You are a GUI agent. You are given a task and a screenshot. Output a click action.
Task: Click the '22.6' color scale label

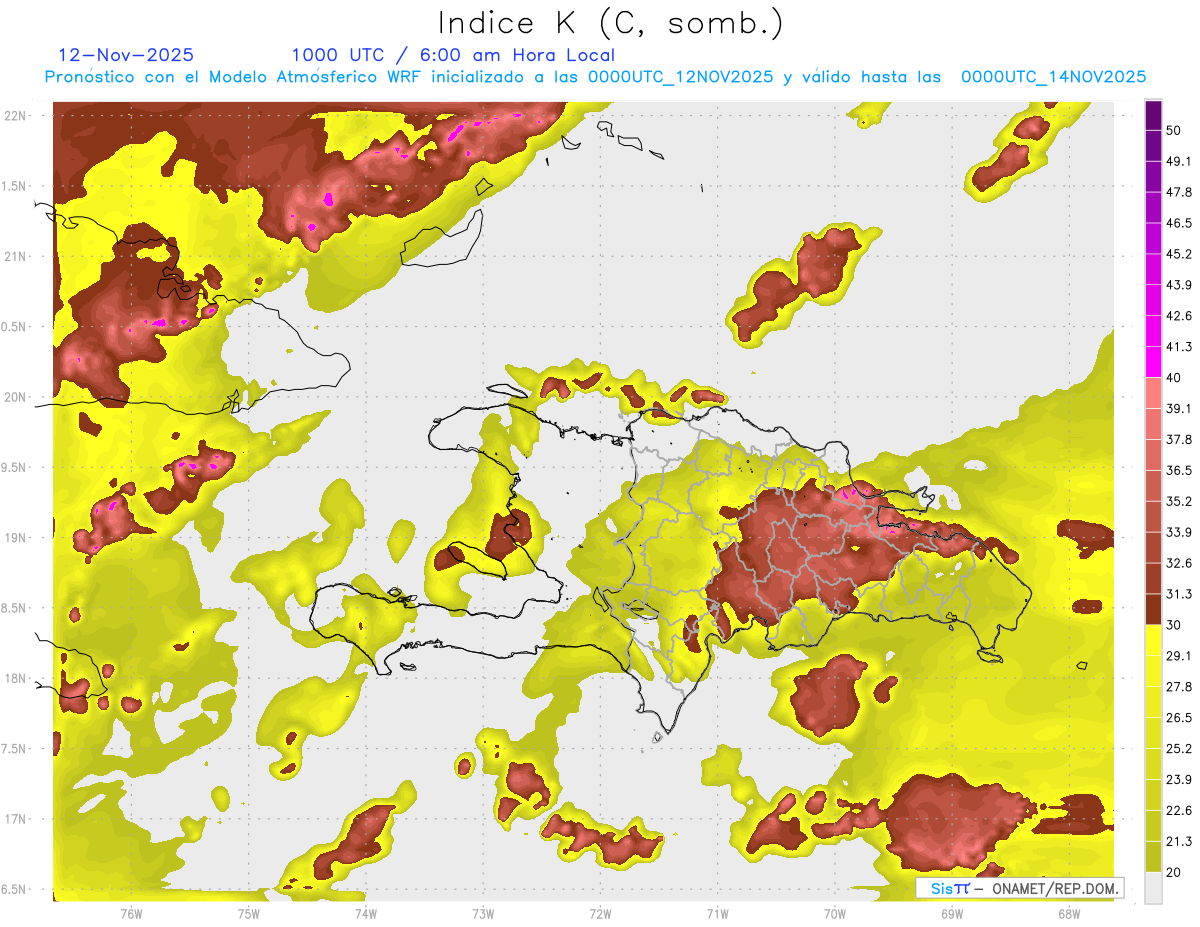(x=1179, y=811)
